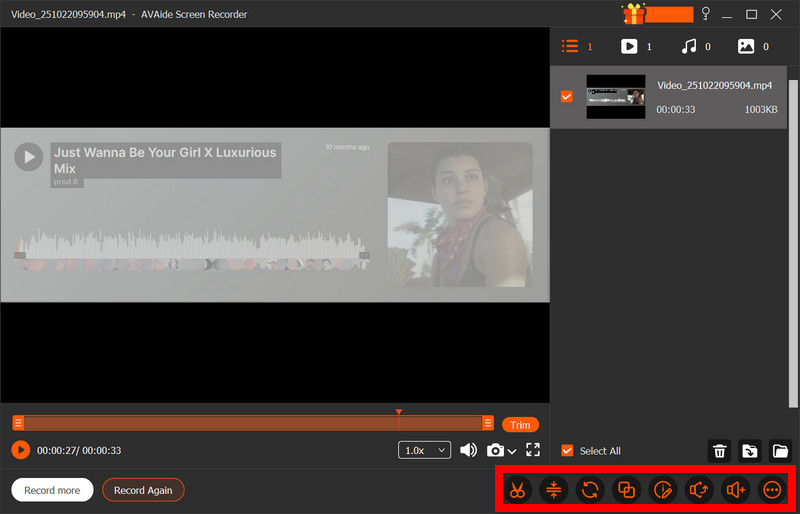
Task: Click the gray play button in preview
Action: point(29,157)
